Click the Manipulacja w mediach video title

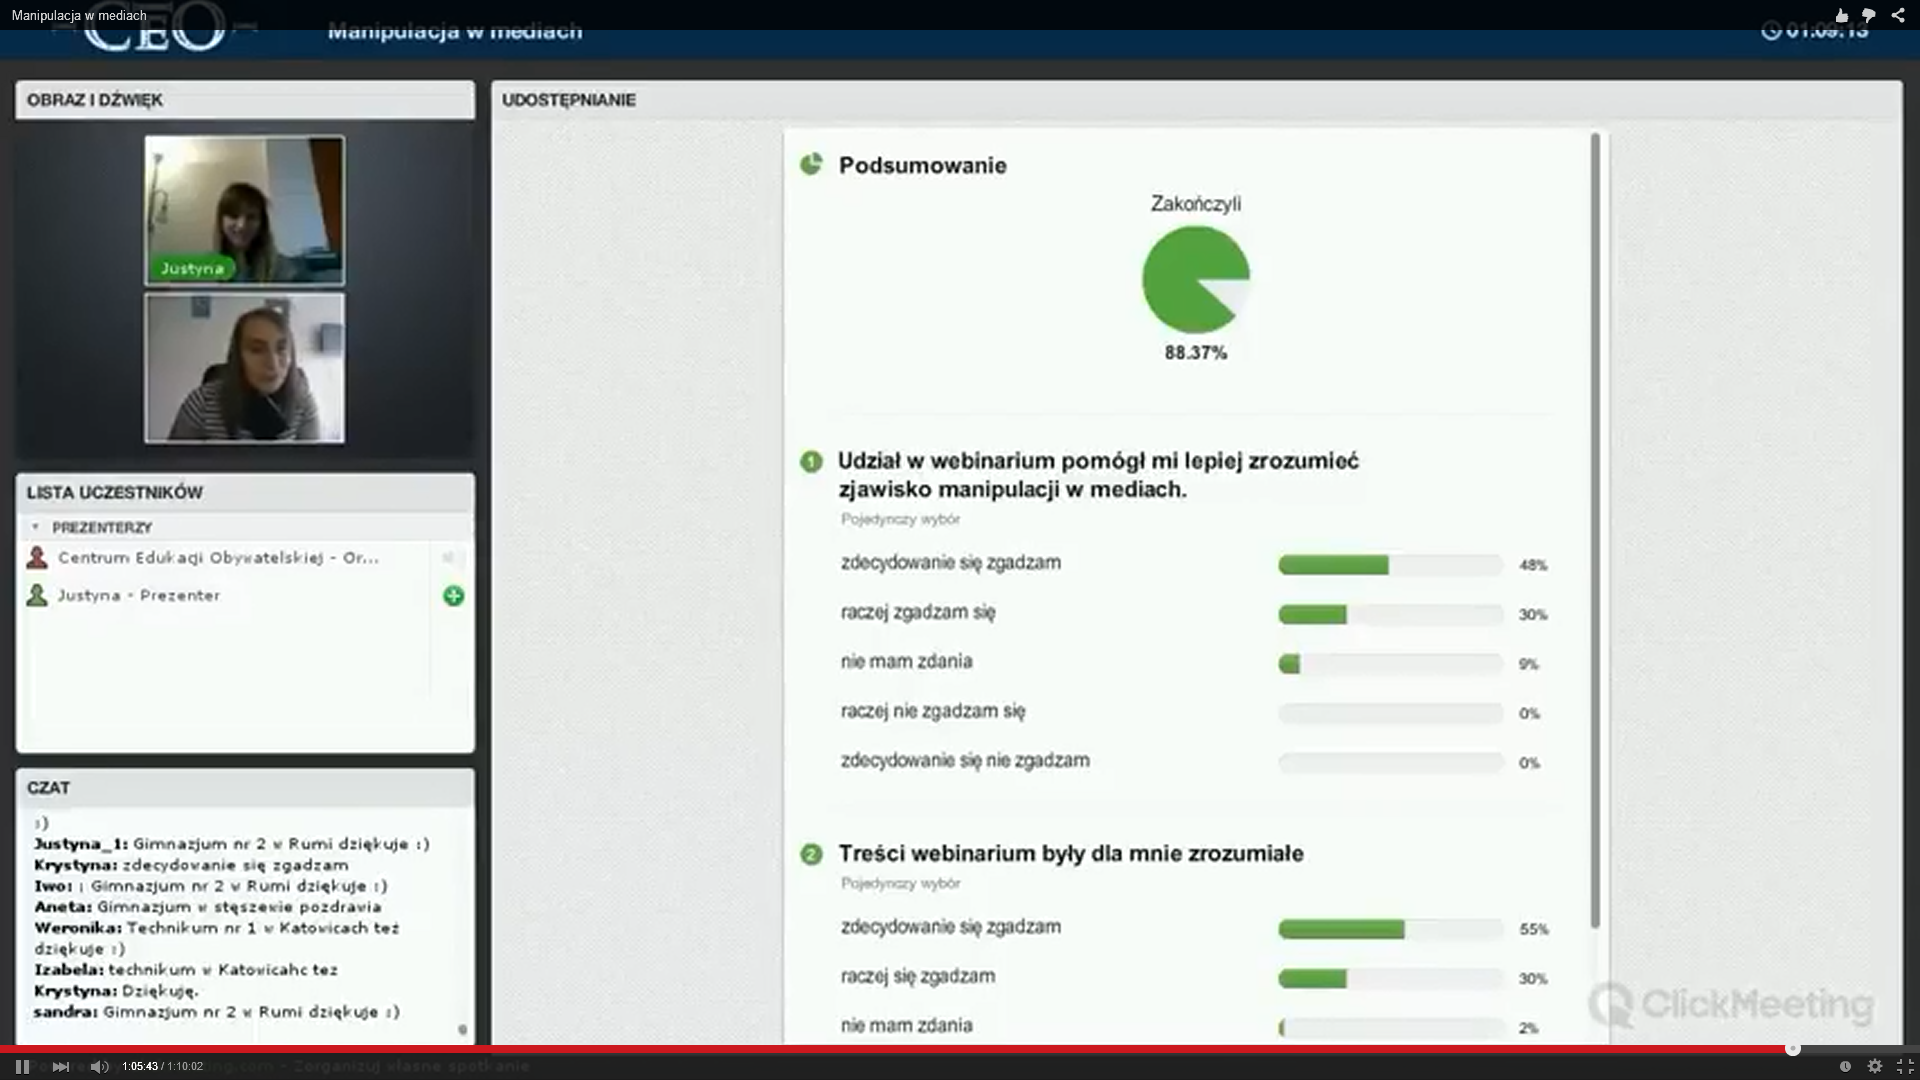click(79, 15)
